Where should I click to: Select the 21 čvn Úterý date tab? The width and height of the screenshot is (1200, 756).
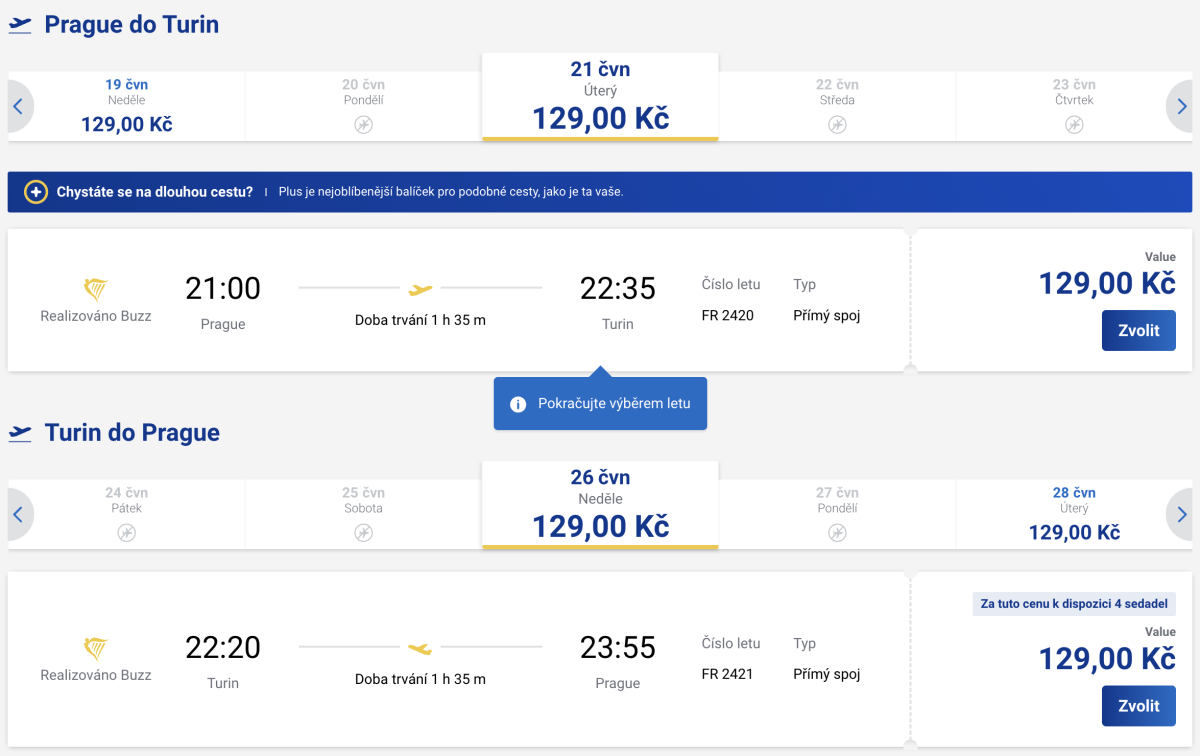(x=600, y=97)
